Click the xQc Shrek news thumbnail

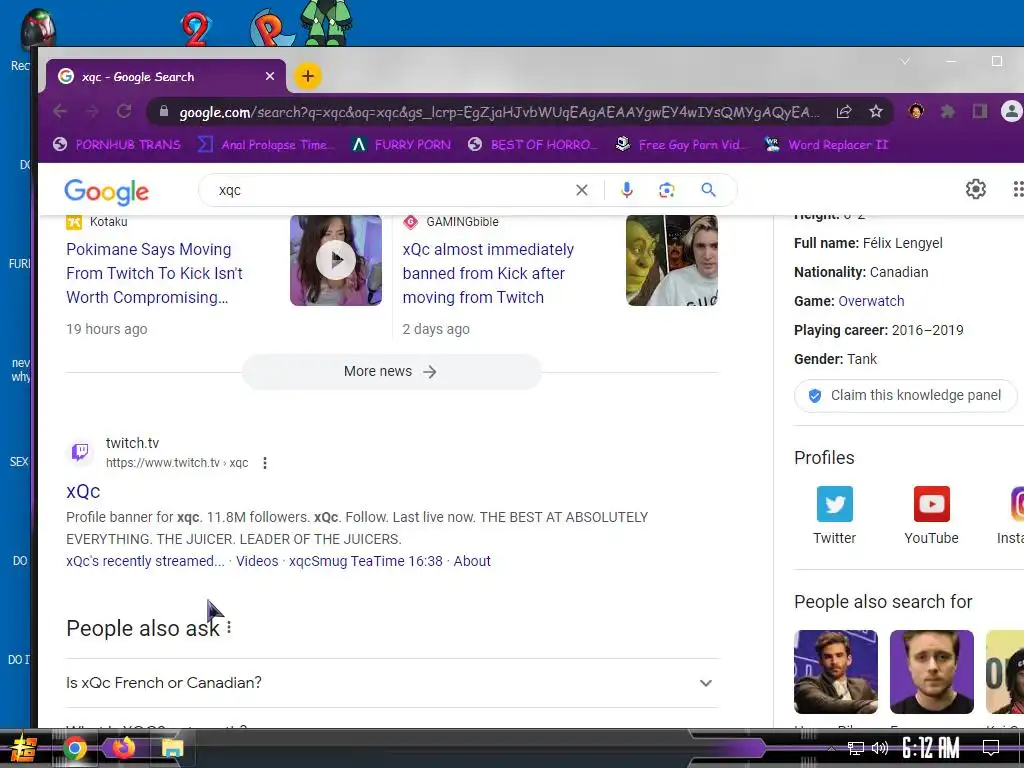coord(672,260)
